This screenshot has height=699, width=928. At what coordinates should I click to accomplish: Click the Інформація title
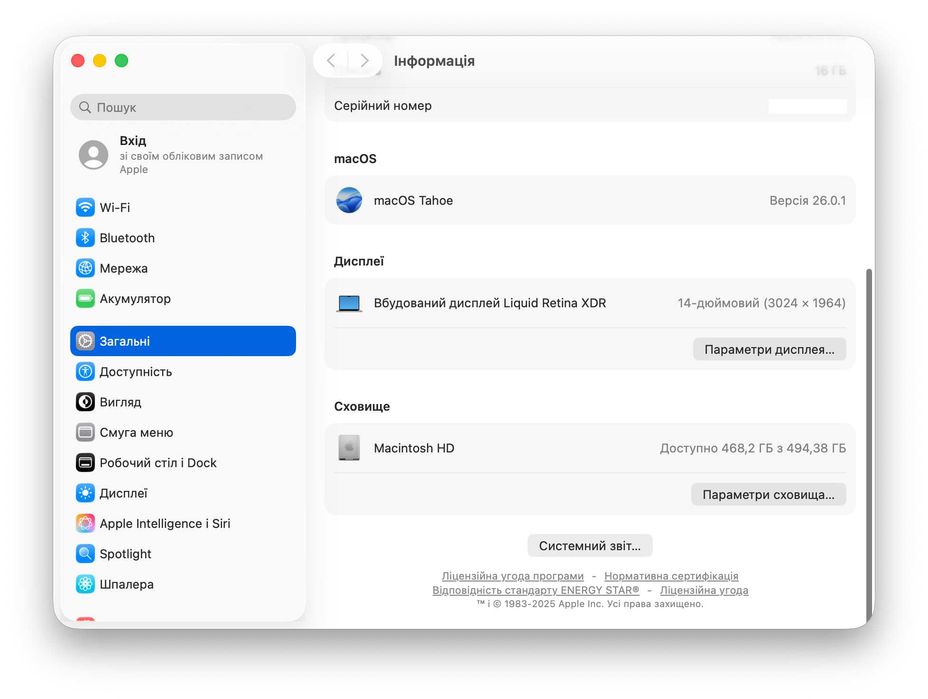point(434,60)
